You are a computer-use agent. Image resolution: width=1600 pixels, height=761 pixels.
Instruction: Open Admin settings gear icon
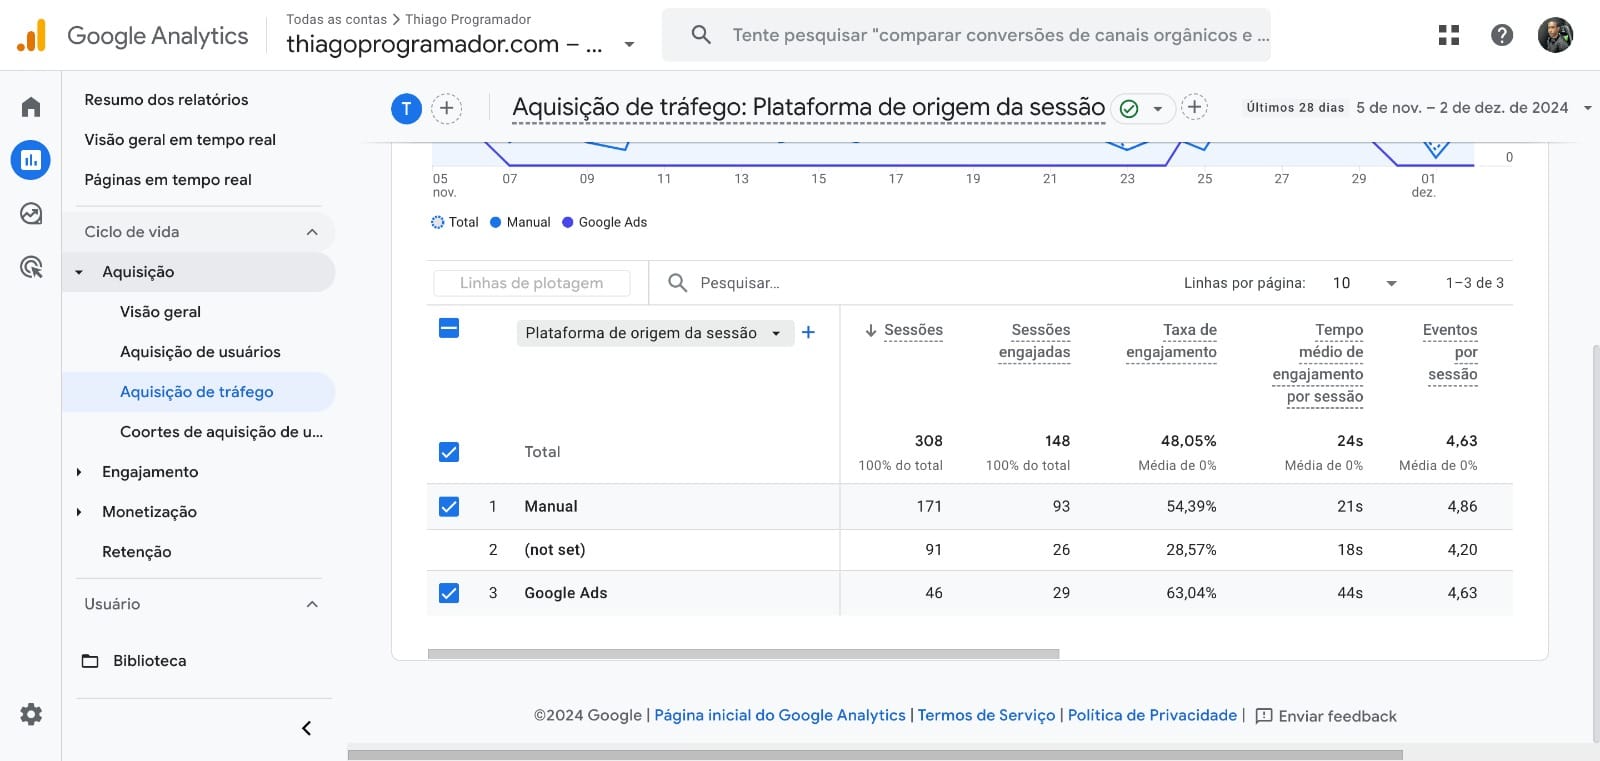pos(31,714)
